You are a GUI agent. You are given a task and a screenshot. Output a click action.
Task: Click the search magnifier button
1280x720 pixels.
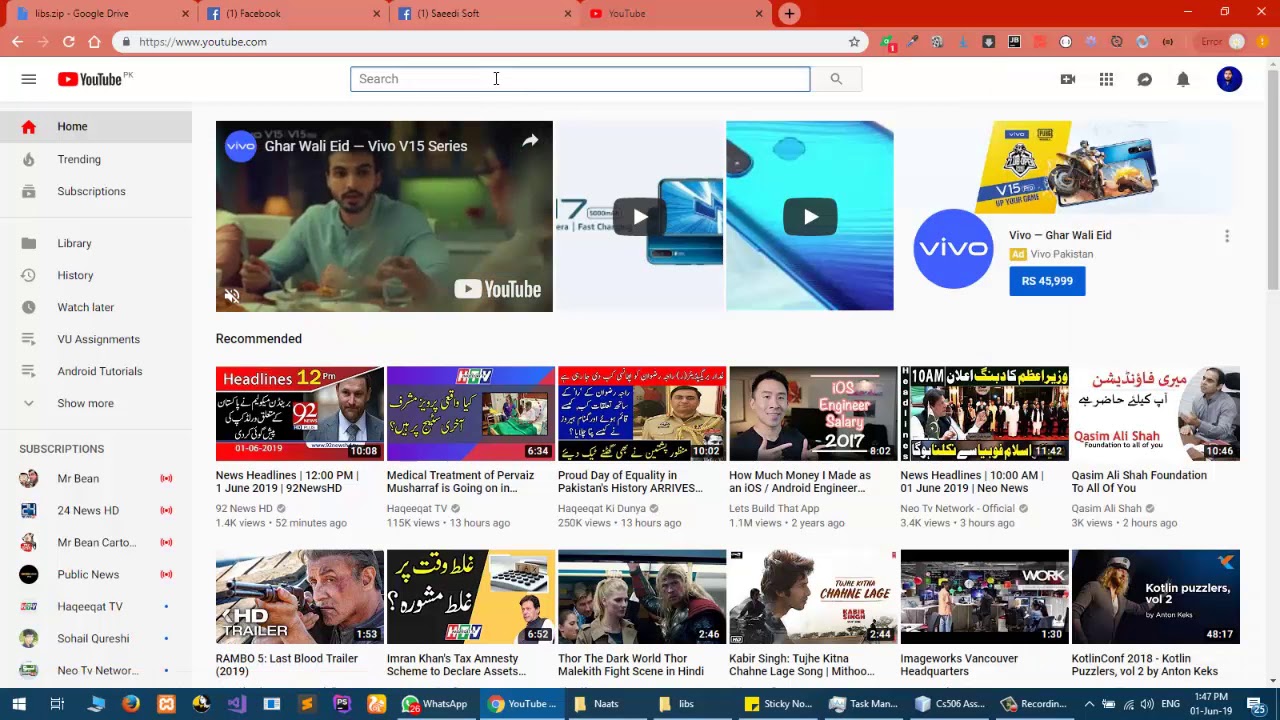pos(836,79)
